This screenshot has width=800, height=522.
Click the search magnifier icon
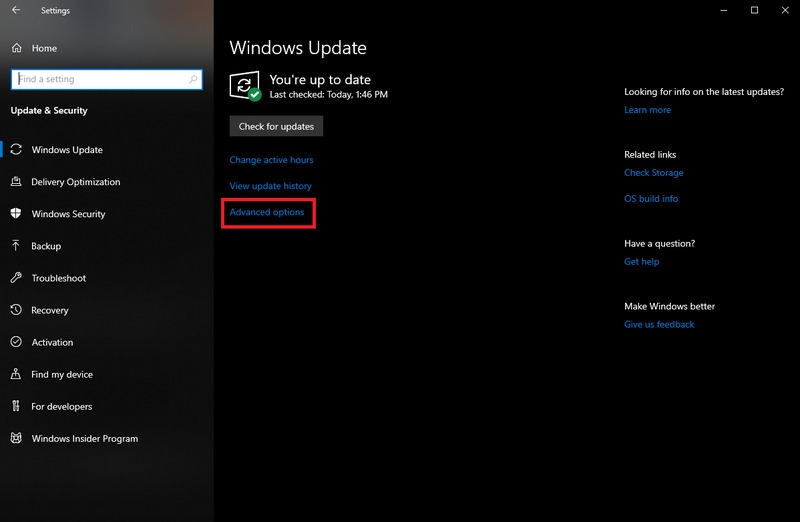click(x=194, y=79)
